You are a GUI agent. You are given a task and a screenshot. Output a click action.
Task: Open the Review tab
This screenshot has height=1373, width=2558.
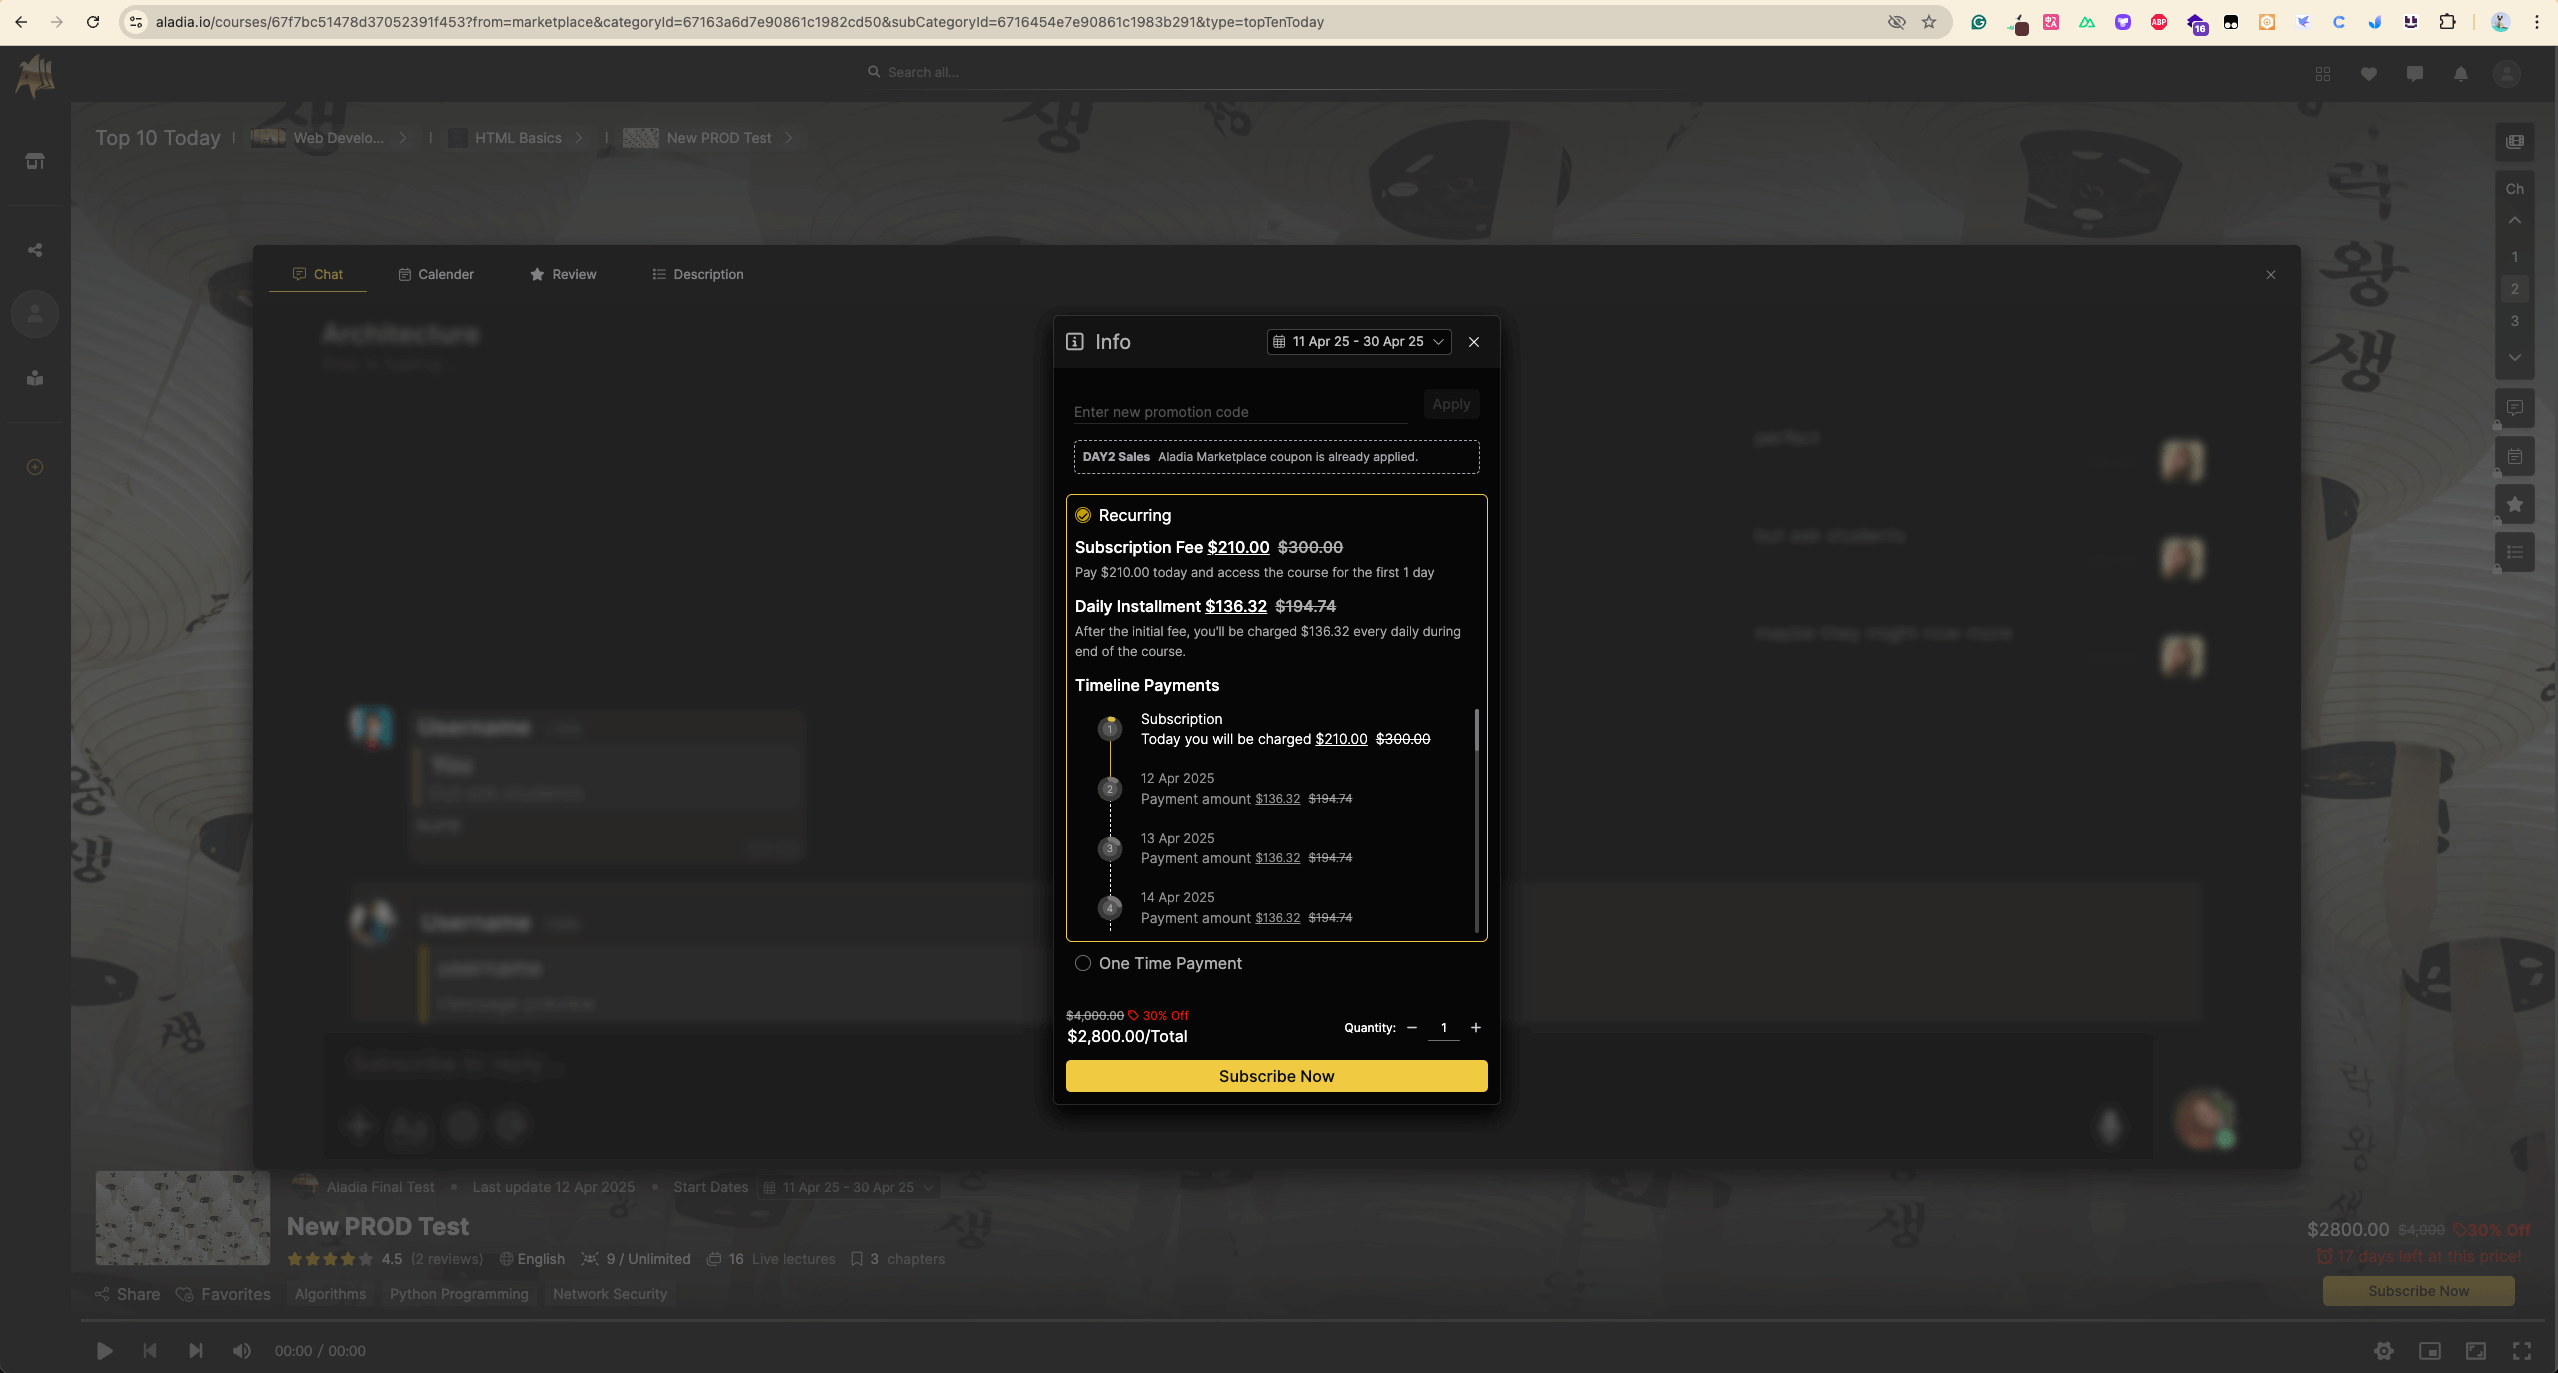click(563, 274)
